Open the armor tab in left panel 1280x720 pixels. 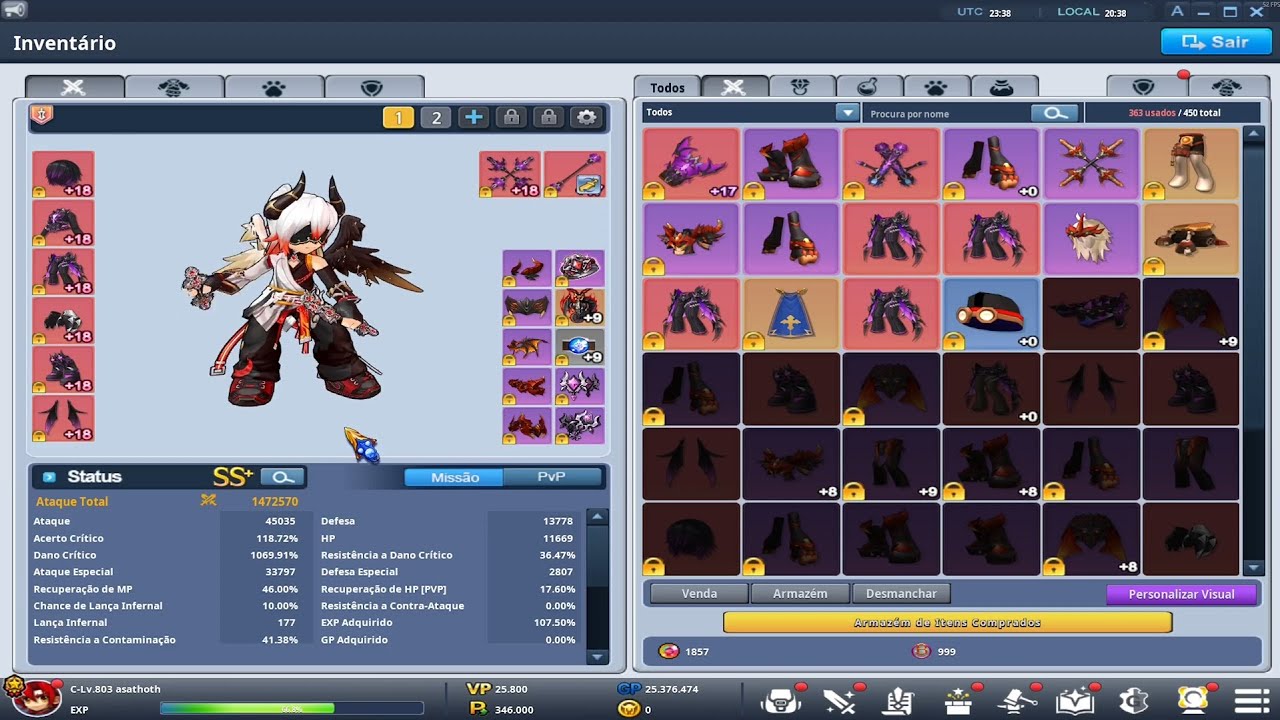coord(174,87)
